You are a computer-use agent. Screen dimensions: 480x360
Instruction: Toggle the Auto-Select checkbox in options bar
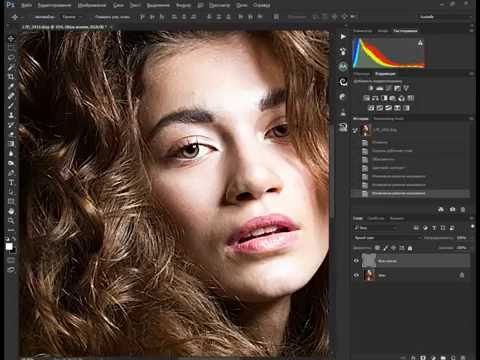(33, 17)
